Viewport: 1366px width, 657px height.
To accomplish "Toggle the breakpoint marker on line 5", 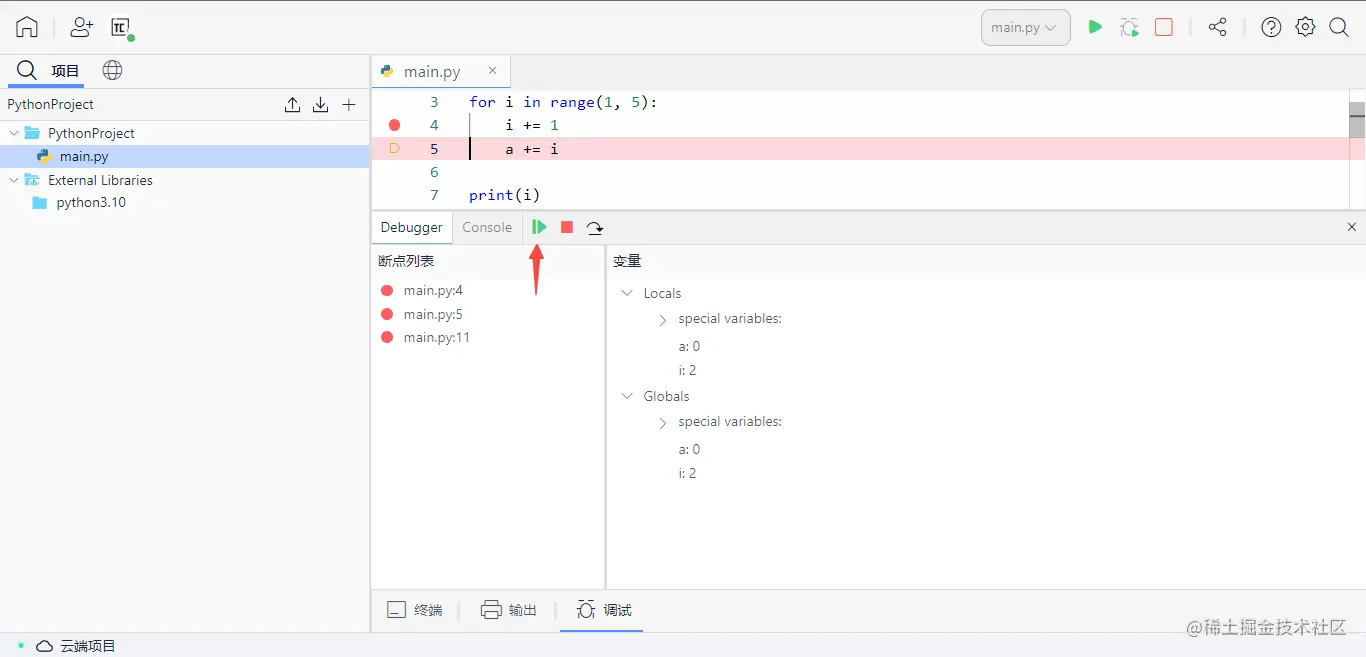I will click(394, 148).
